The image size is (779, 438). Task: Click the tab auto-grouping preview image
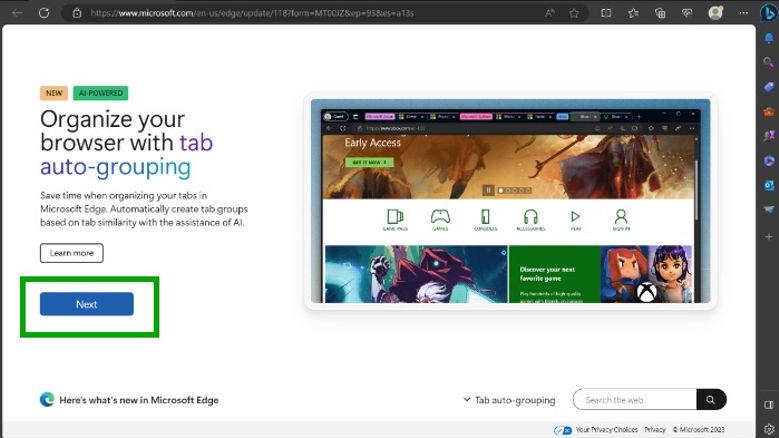pyautogui.click(x=510, y=201)
